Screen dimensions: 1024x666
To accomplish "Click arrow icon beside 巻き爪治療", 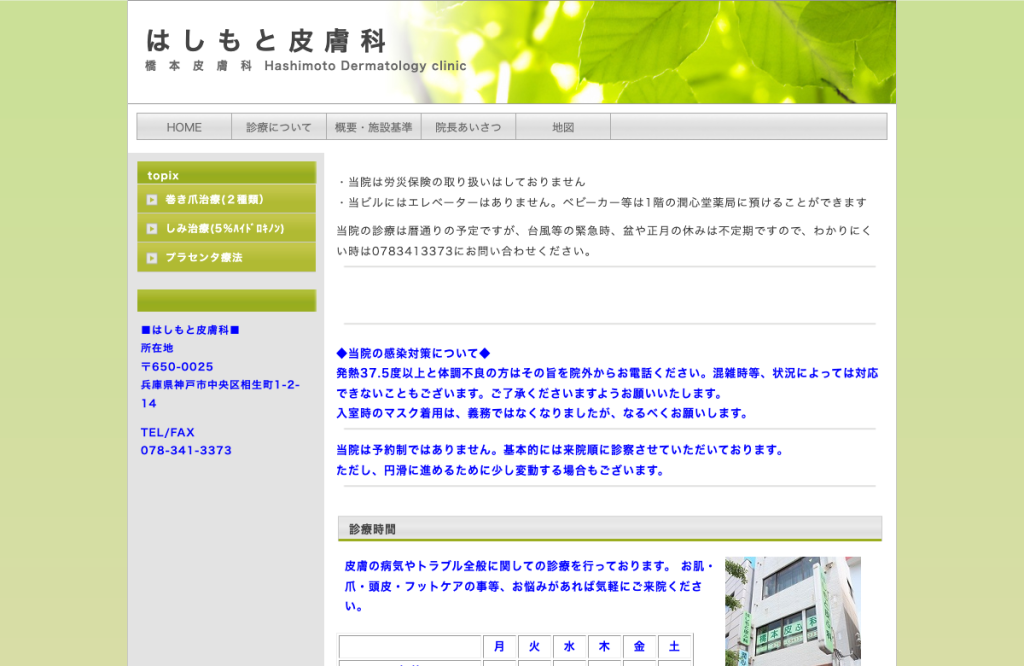I will click(x=152, y=200).
